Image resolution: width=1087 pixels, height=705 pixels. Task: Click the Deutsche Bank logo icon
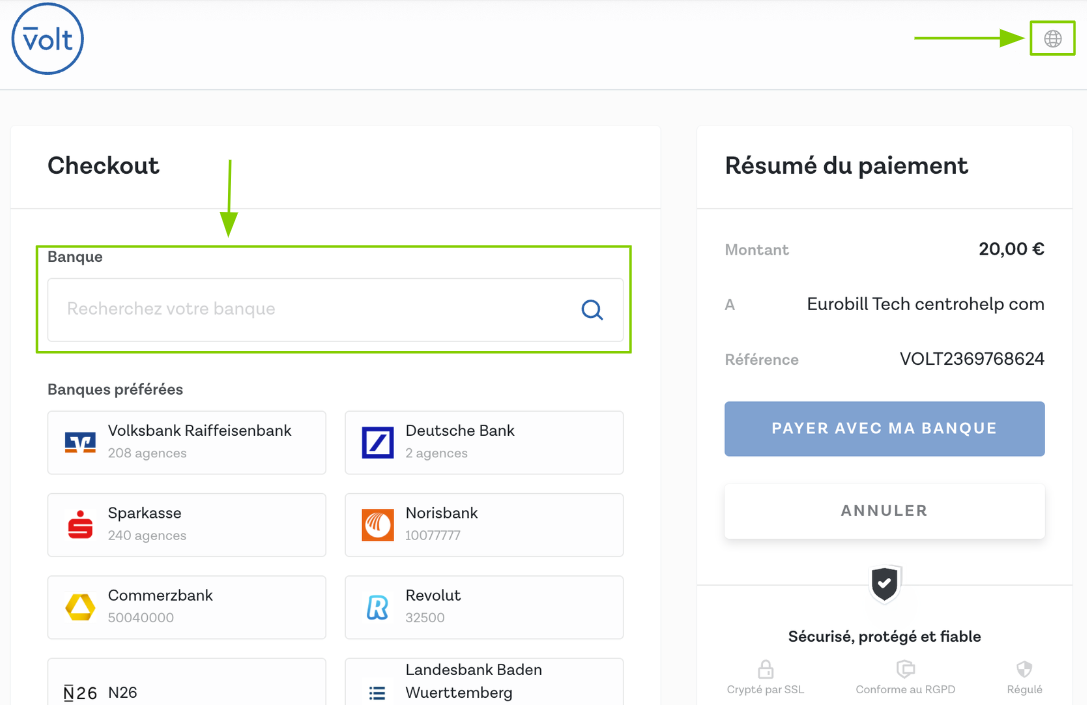[377, 442]
